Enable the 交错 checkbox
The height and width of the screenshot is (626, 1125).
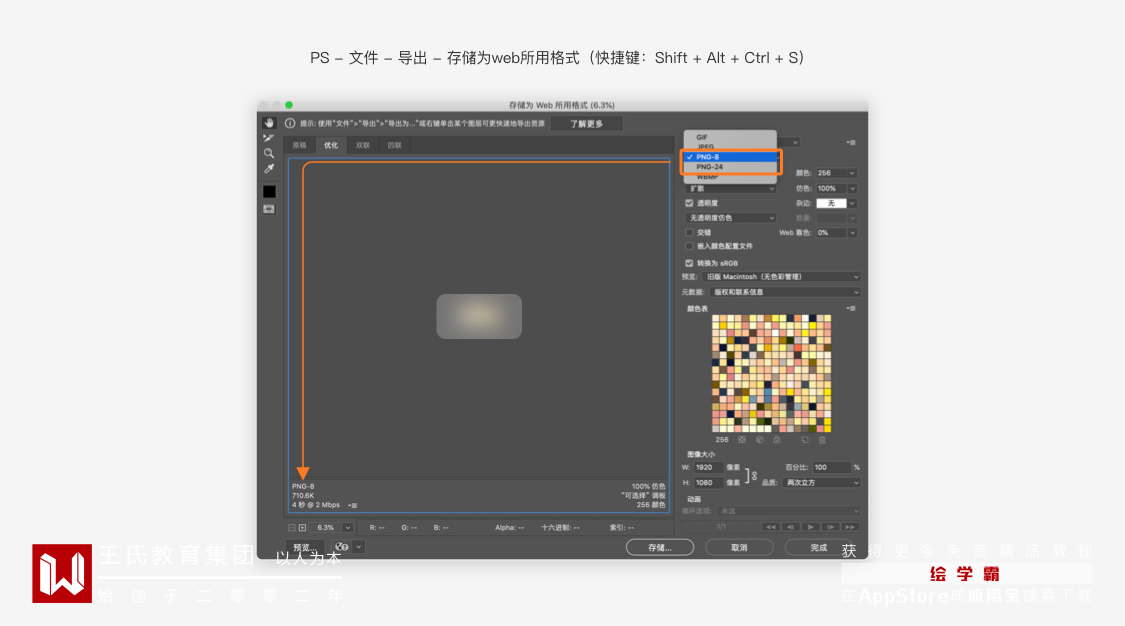pyautogui.click(x=689, y=233)
